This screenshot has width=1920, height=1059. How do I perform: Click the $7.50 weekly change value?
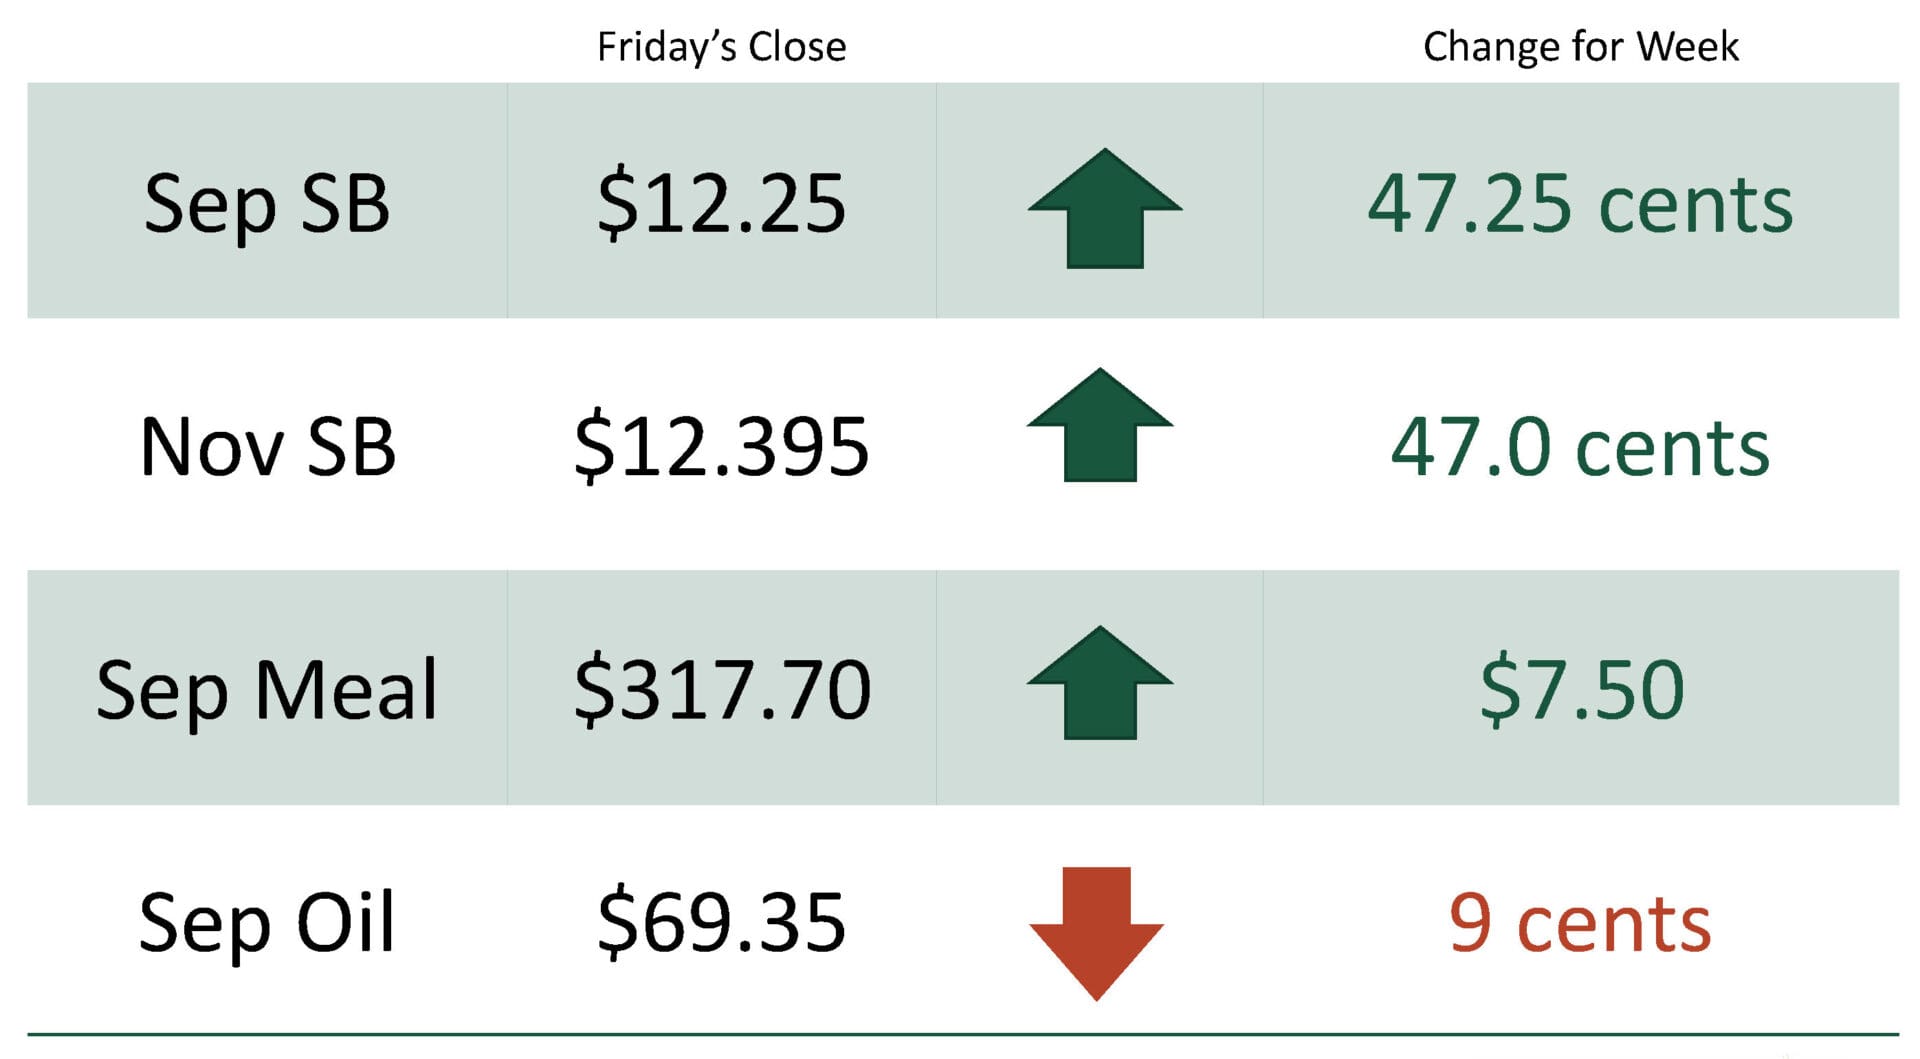(x=1582, y=689)
